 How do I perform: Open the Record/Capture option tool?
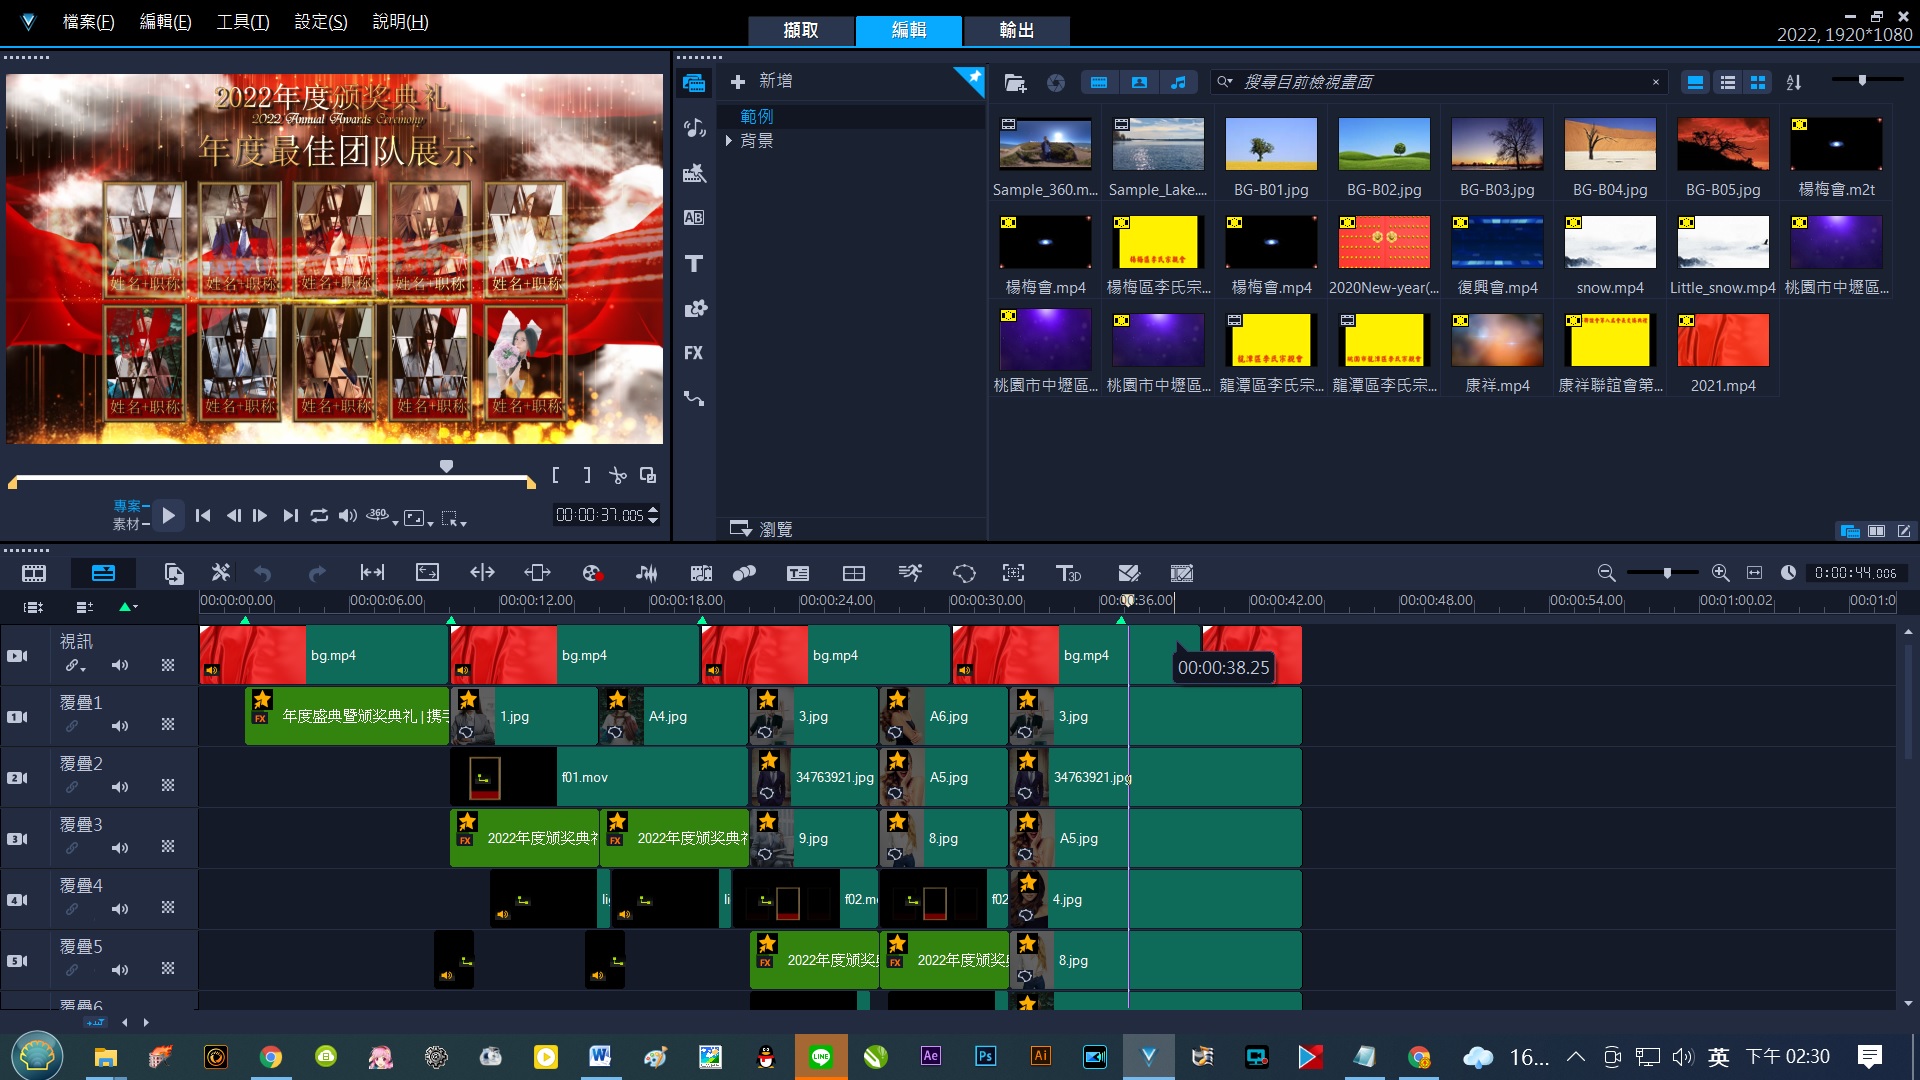pos(592,573)
